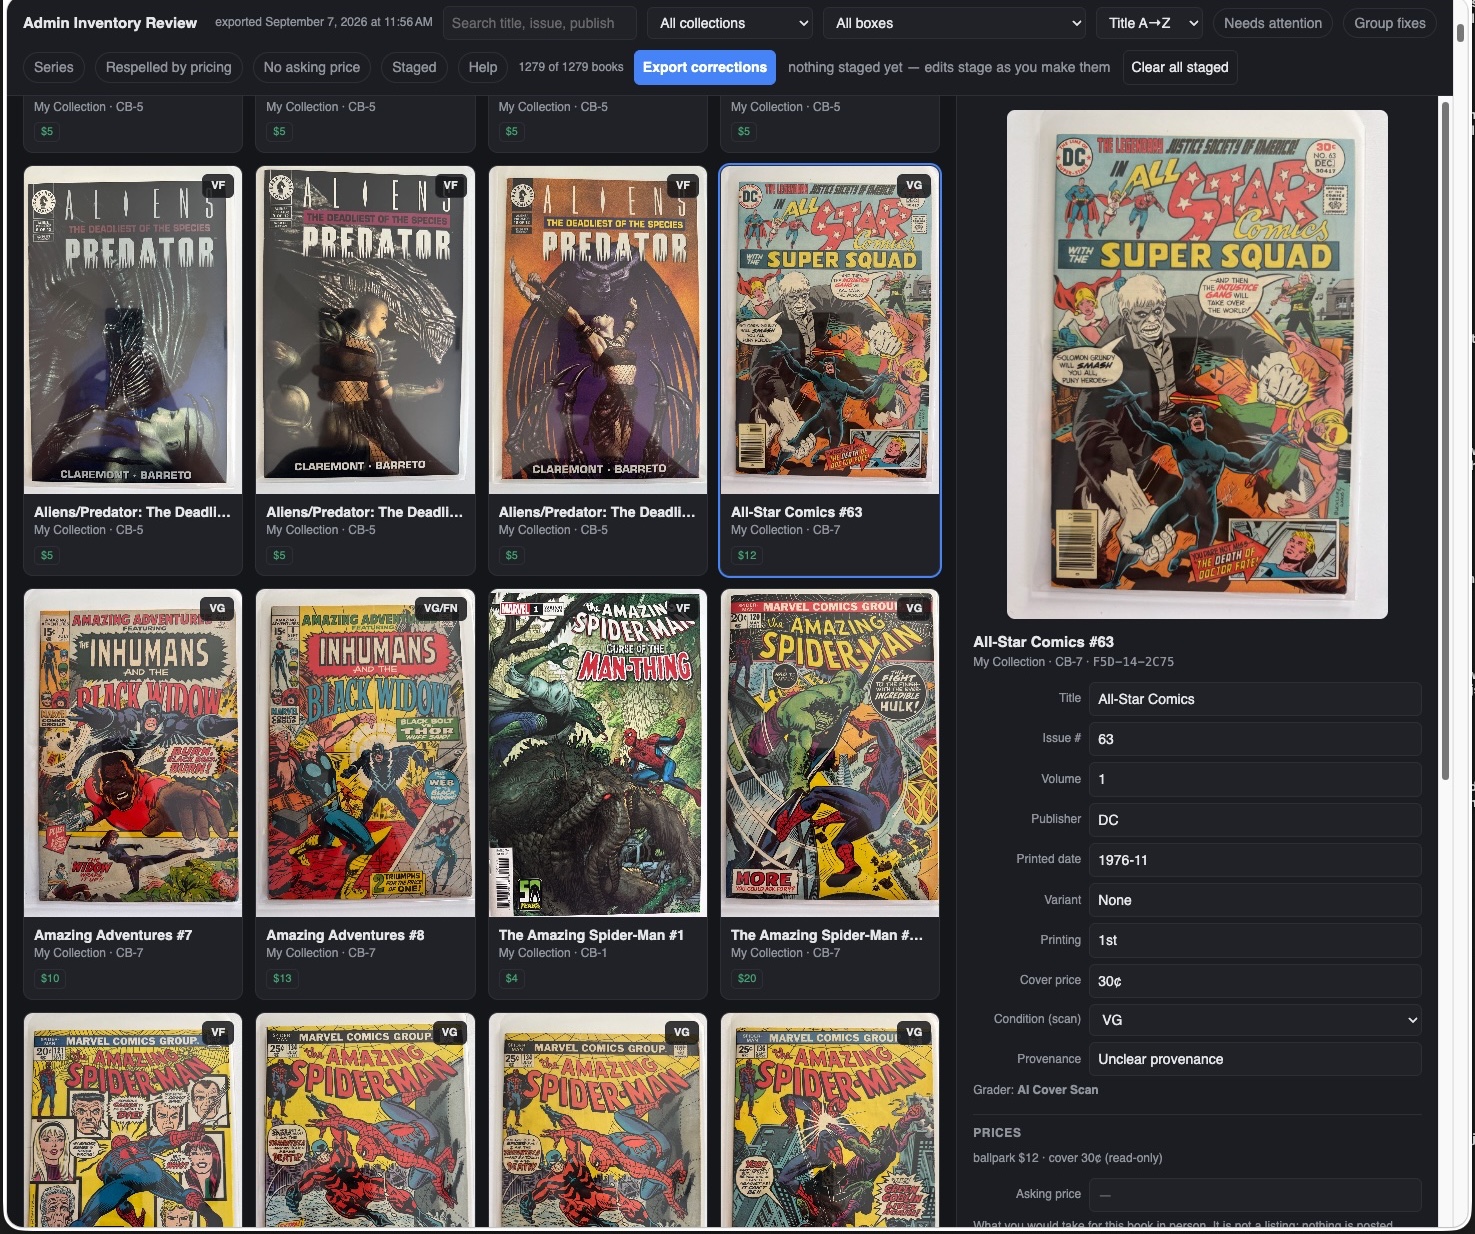The image size is (1475, 1234).
Task: Click the 'Grader: AI Cover Scan' text
Action: tap(1035, 1090)
